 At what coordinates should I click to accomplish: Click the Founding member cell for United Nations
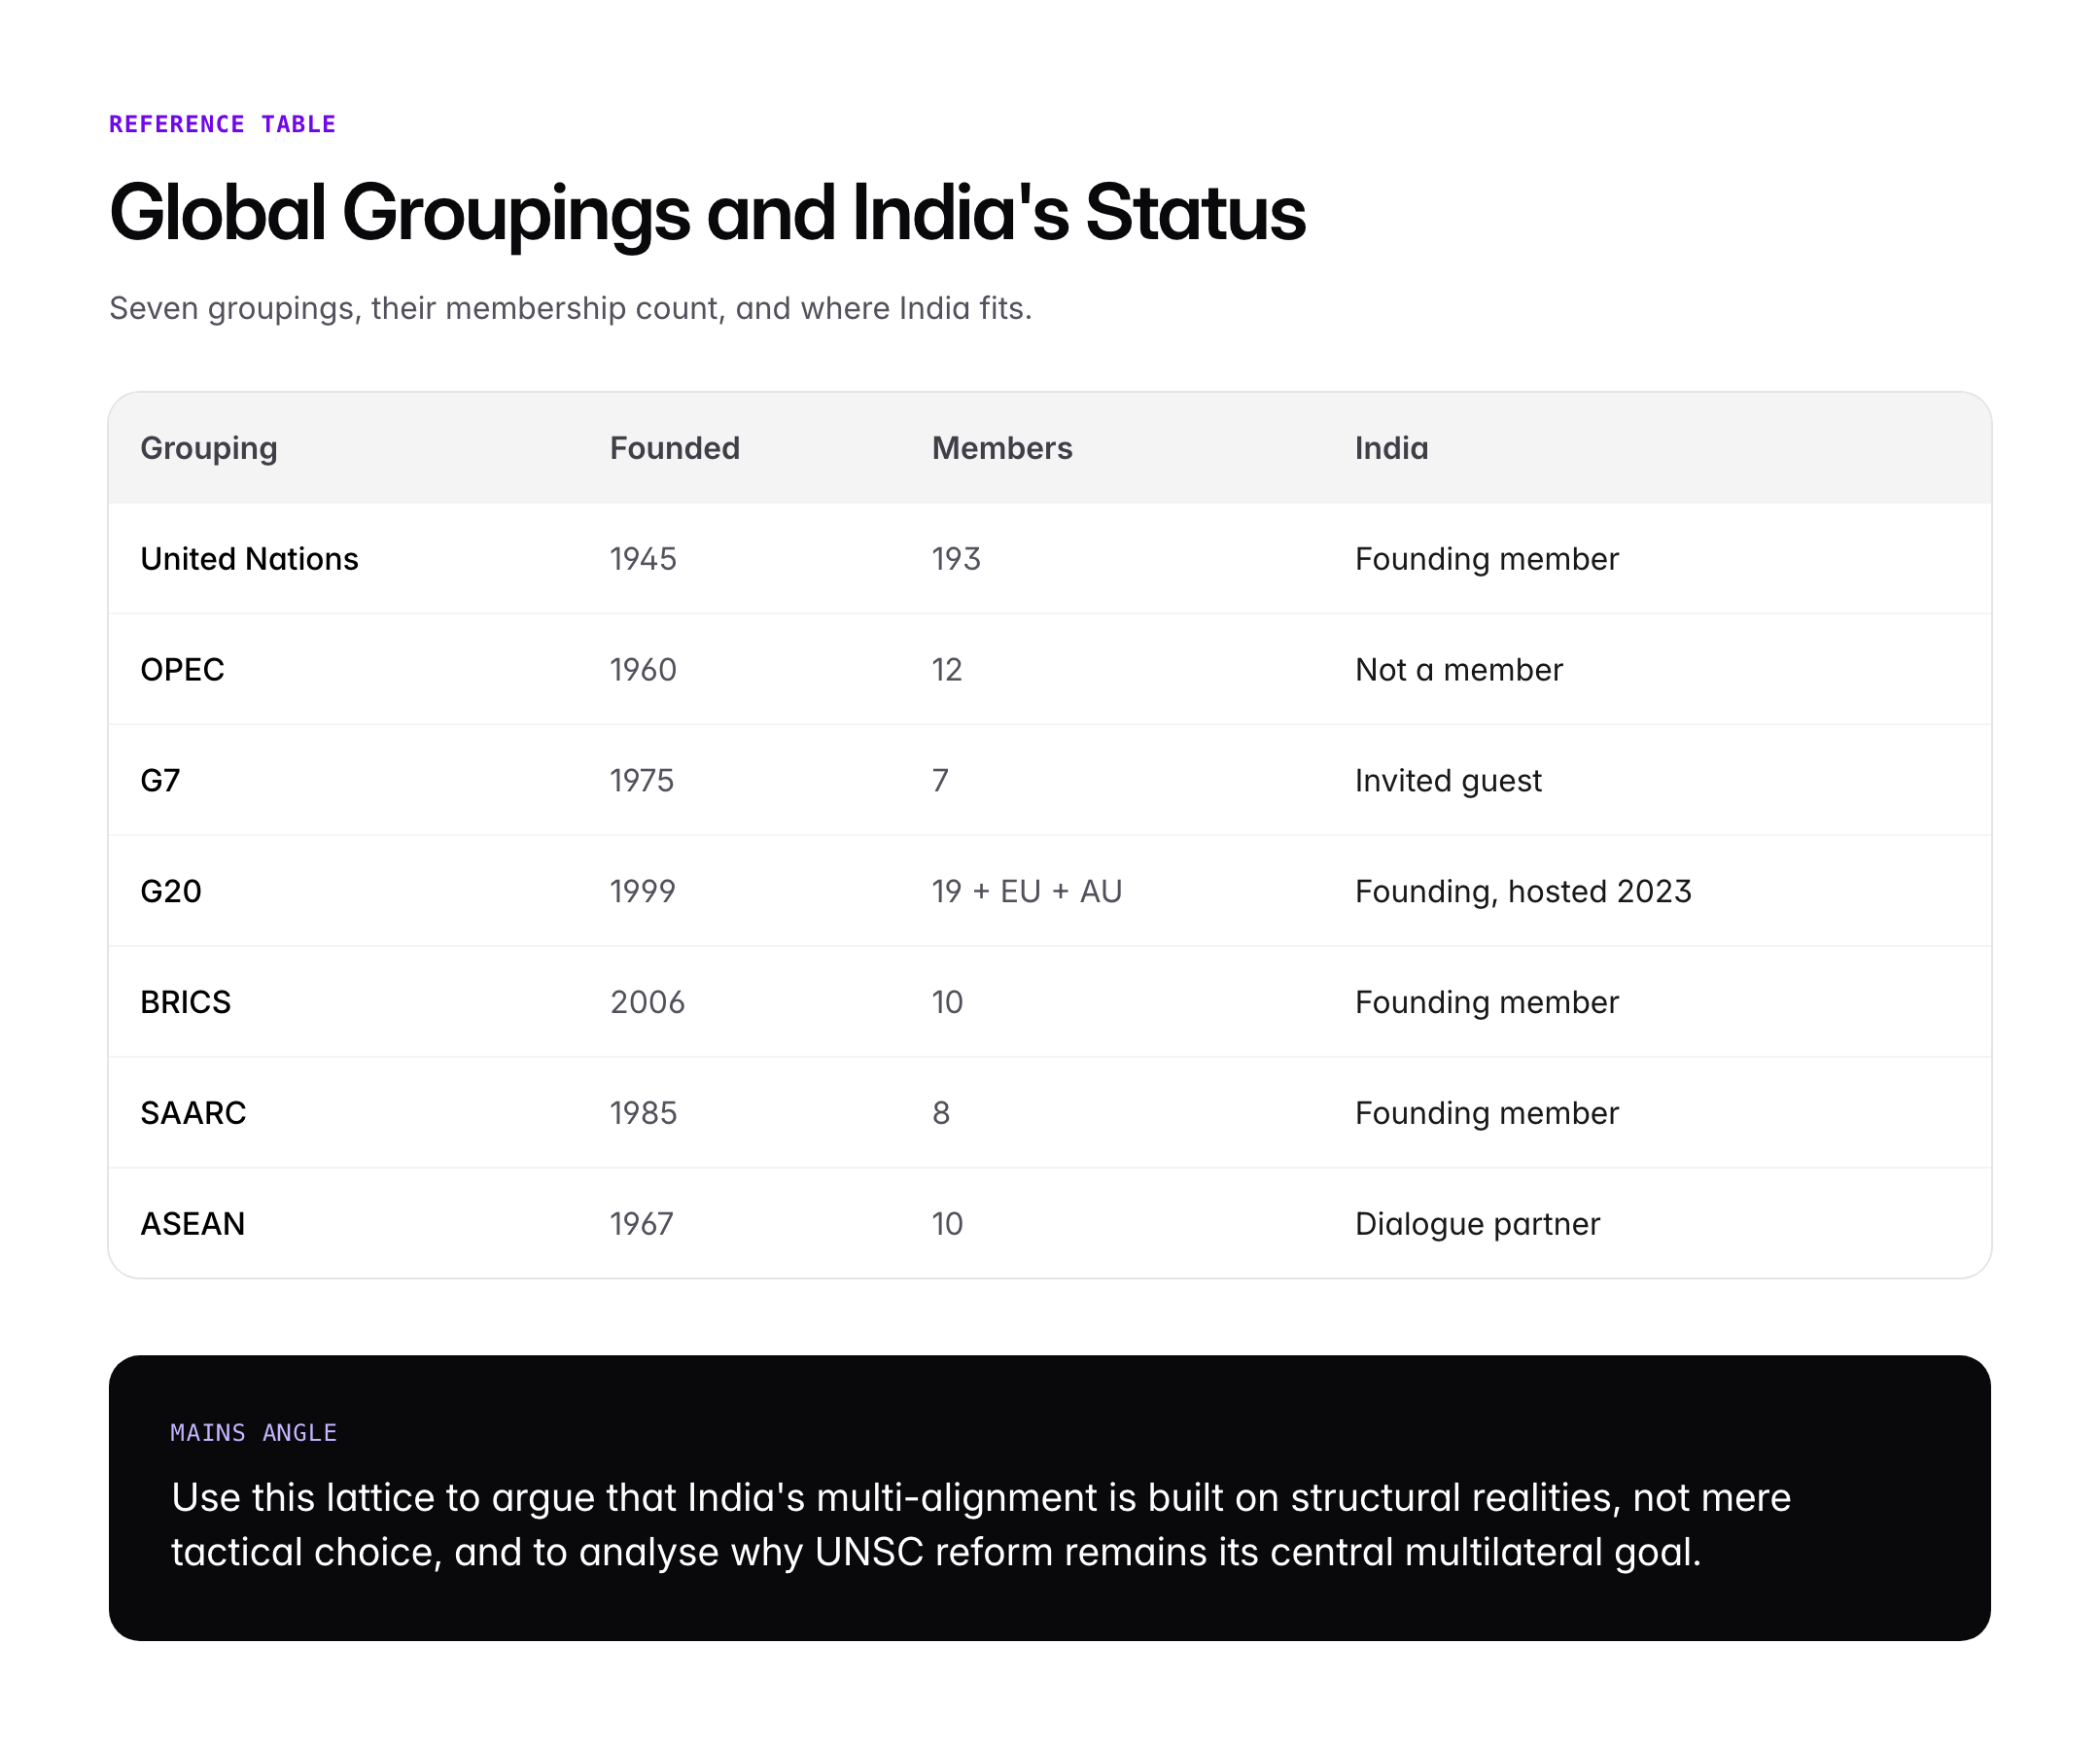point(1485,559)
